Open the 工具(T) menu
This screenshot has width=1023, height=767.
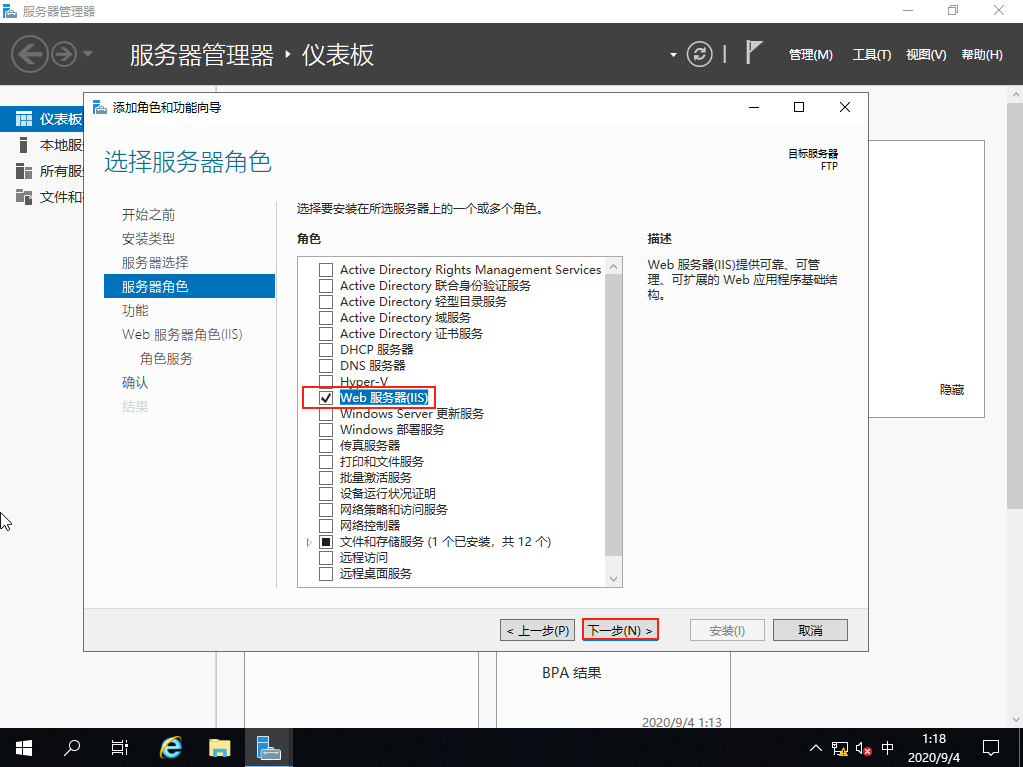[x=872, y=55]
